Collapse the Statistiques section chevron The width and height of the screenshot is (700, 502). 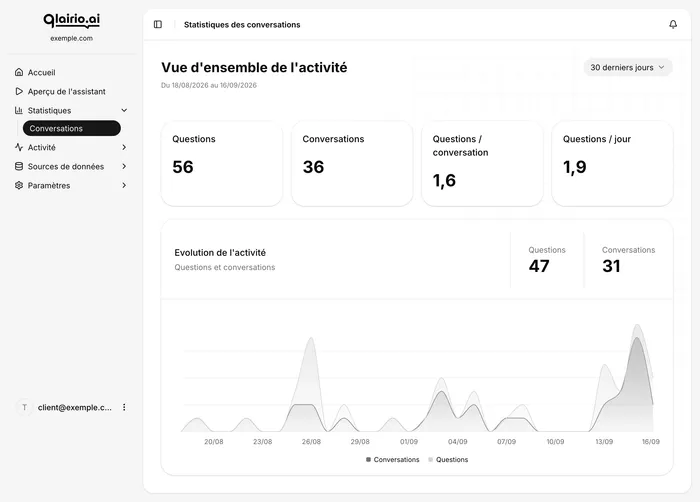point(124,110)
